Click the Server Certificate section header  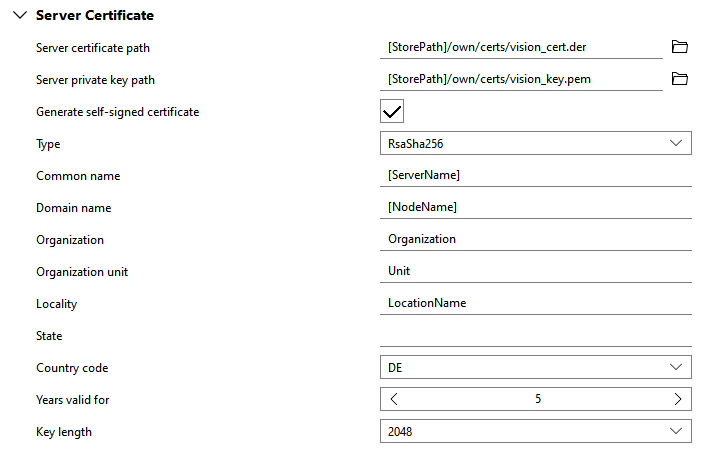[94, 16]
